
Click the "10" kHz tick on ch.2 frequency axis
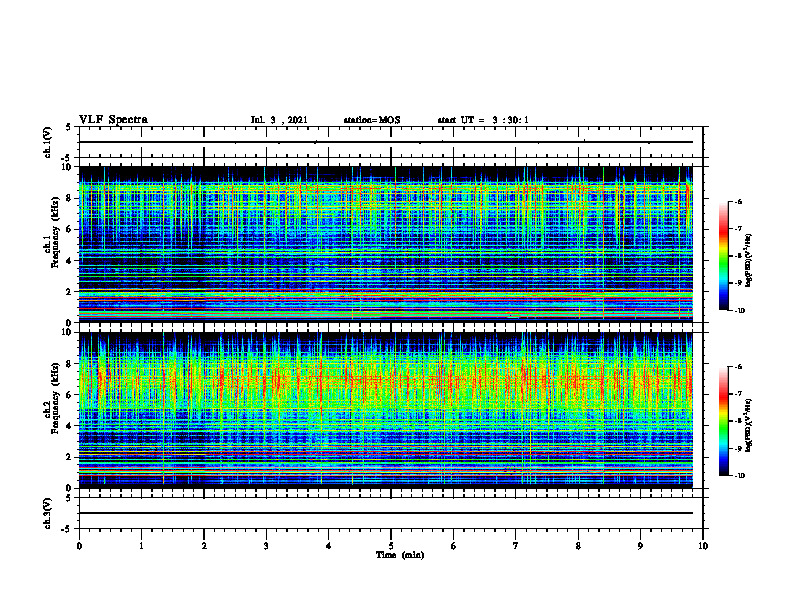tap(68, 332)
